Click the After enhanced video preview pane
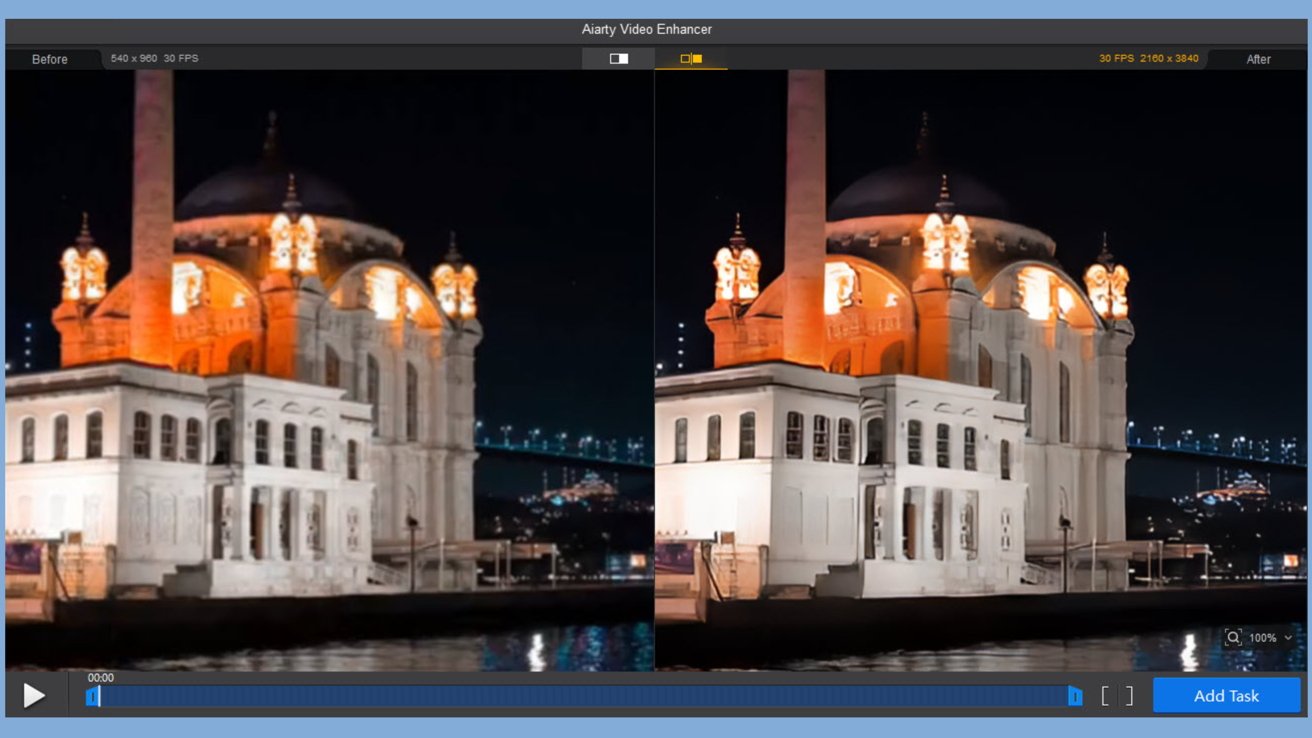 [980, 370]
